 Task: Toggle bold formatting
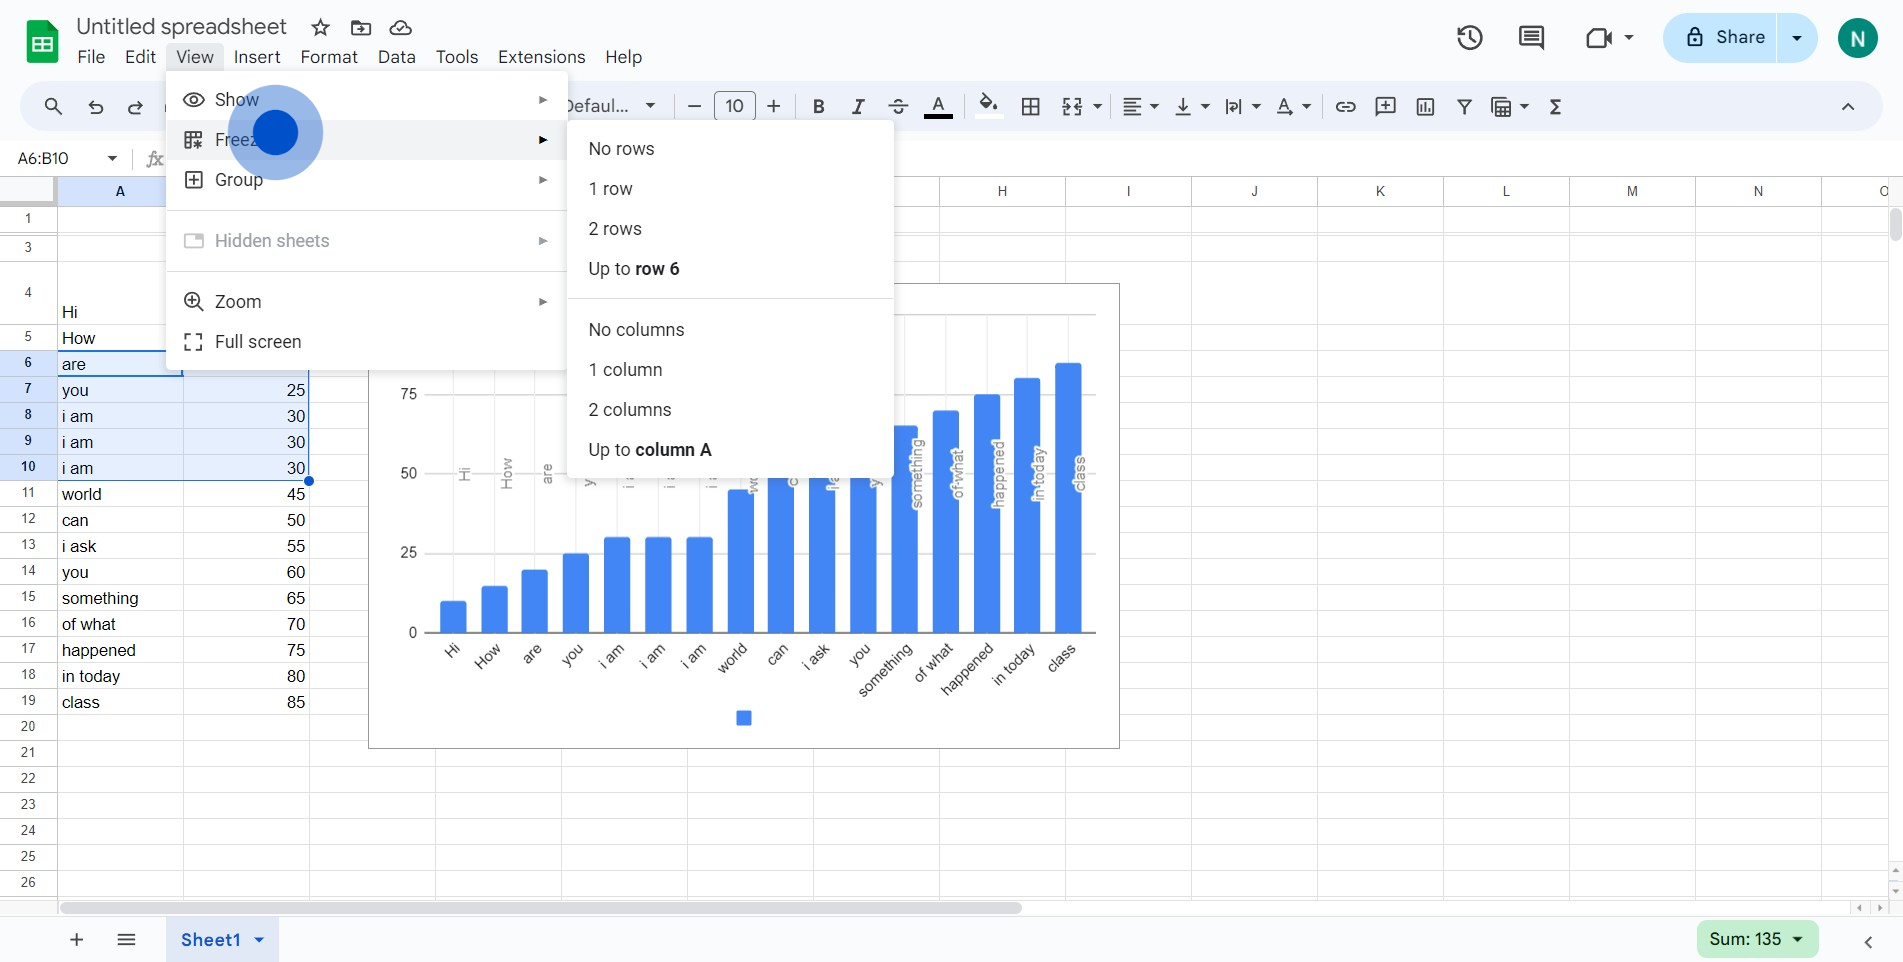pos(818,107)
